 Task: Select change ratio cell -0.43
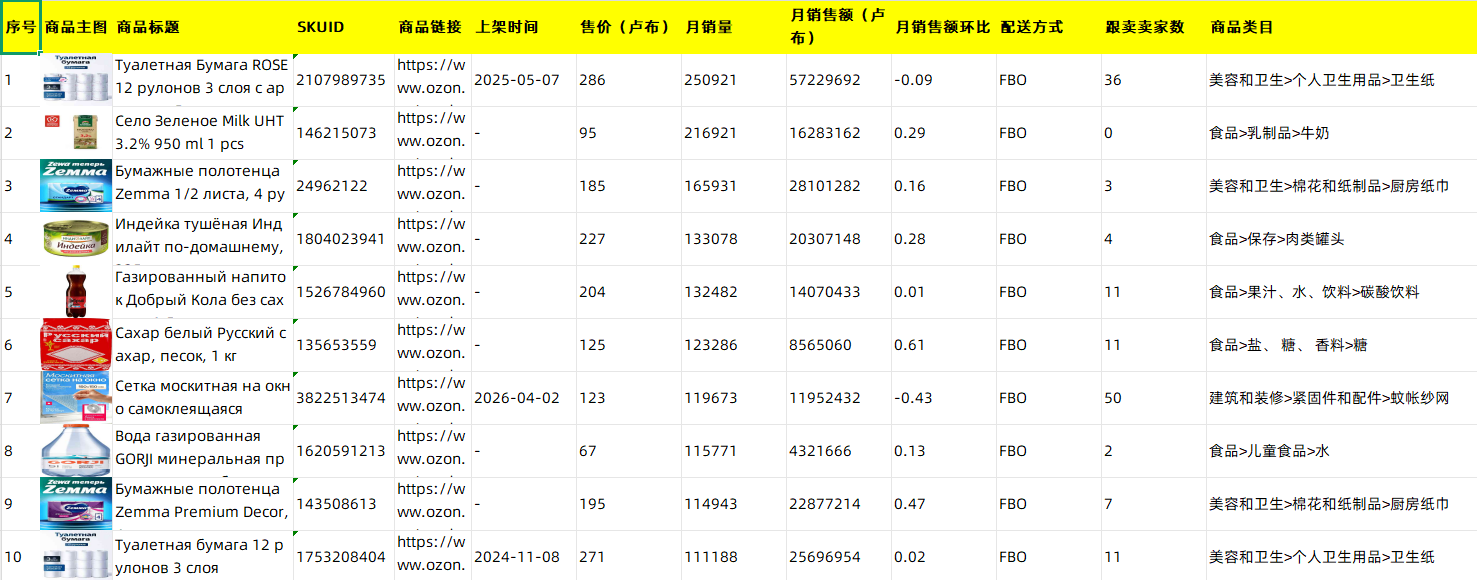click(943, 398)
